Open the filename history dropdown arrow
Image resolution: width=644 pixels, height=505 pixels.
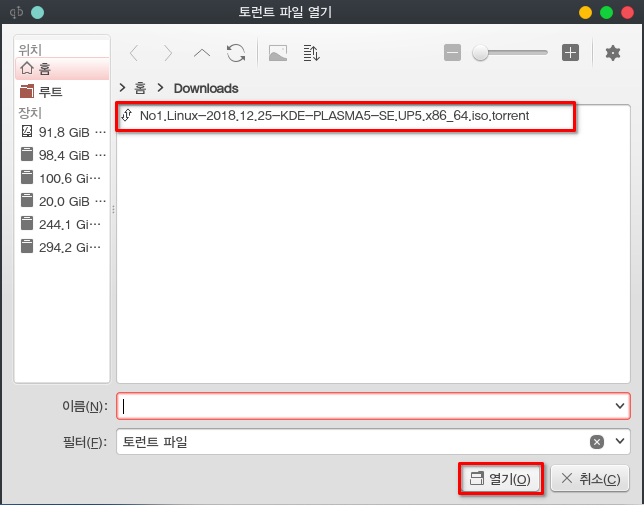pos(620,406)
